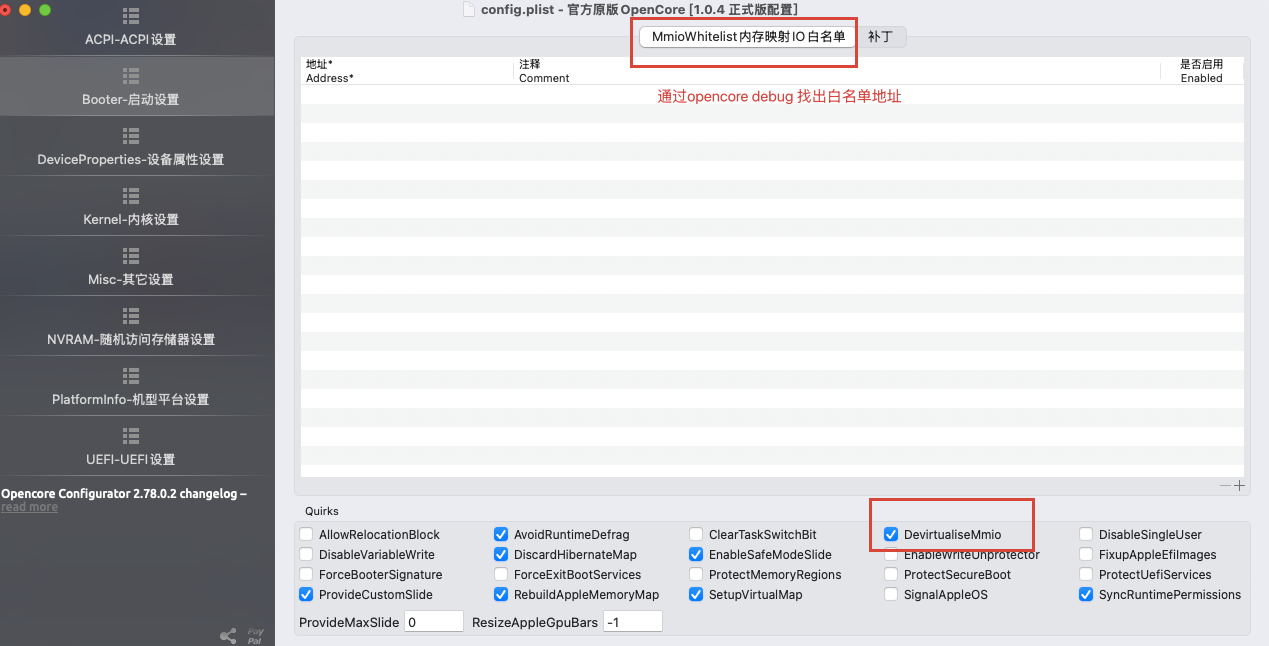Minimize the window with the yellow button

click(x=25, y=9)
